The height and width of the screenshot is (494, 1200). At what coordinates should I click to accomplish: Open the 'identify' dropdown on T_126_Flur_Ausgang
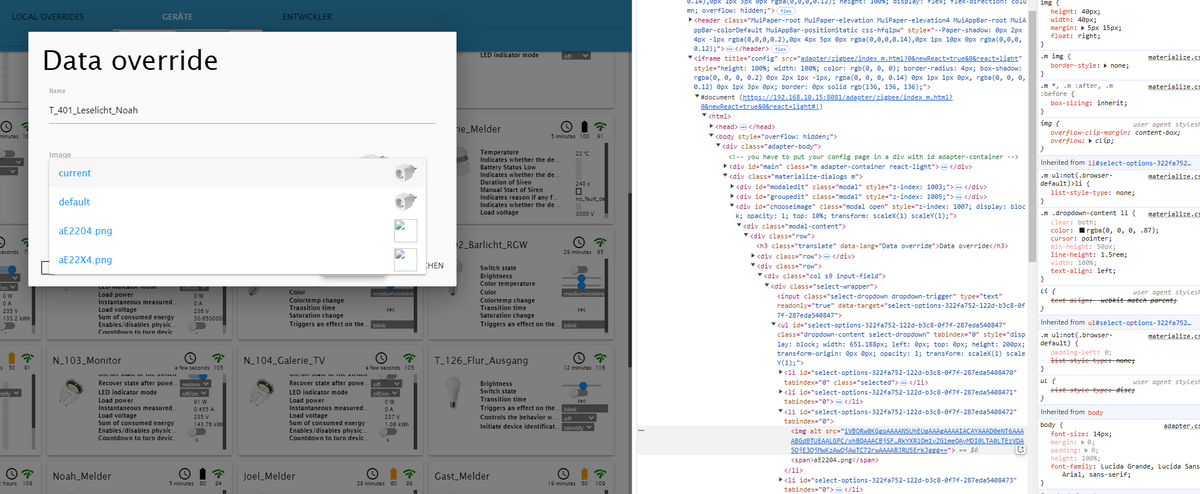pyautogui.click(x=579, y=428)
